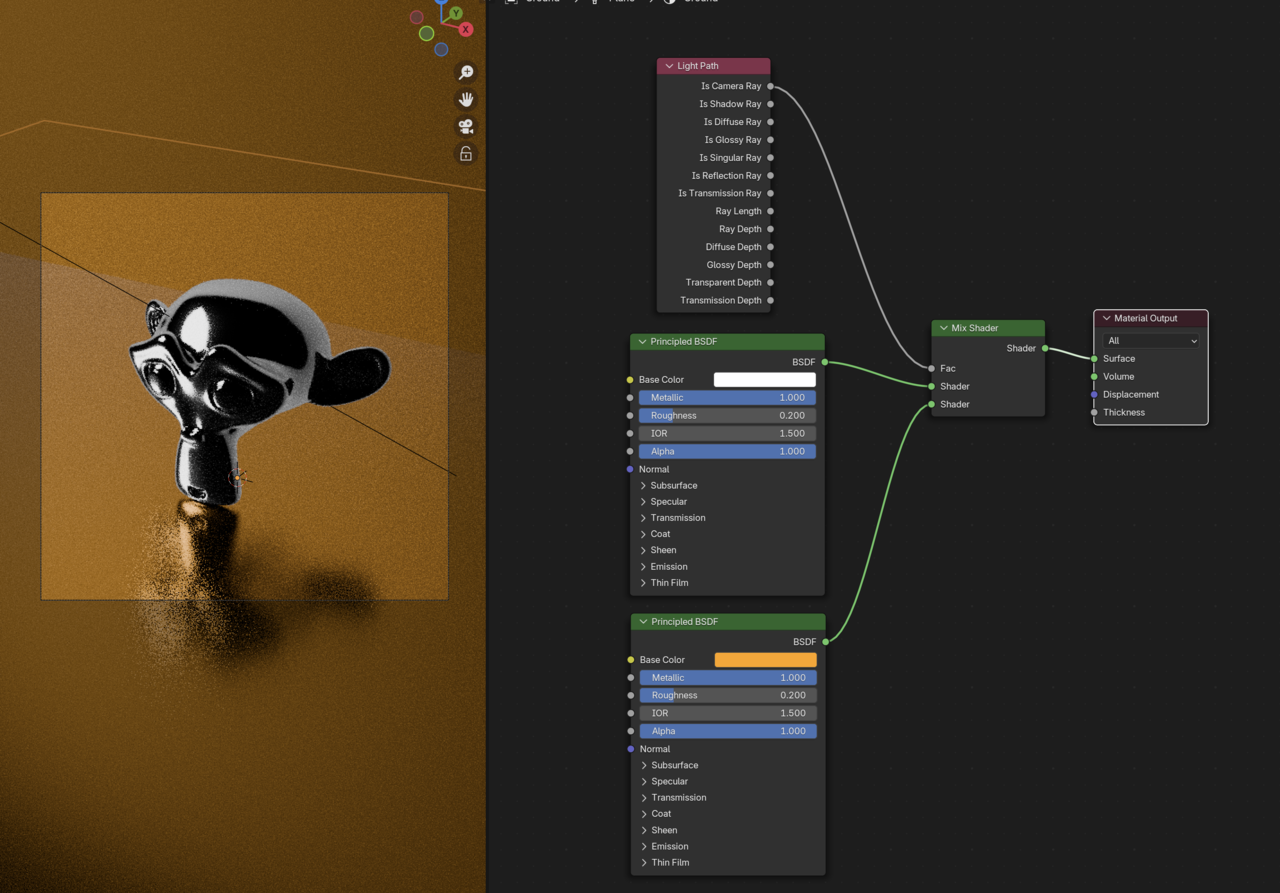The width and height of the screenshot is (1280, 893).
Task: Expand Emission in the white Principled BSDF
Action: (x=643, y=567)
